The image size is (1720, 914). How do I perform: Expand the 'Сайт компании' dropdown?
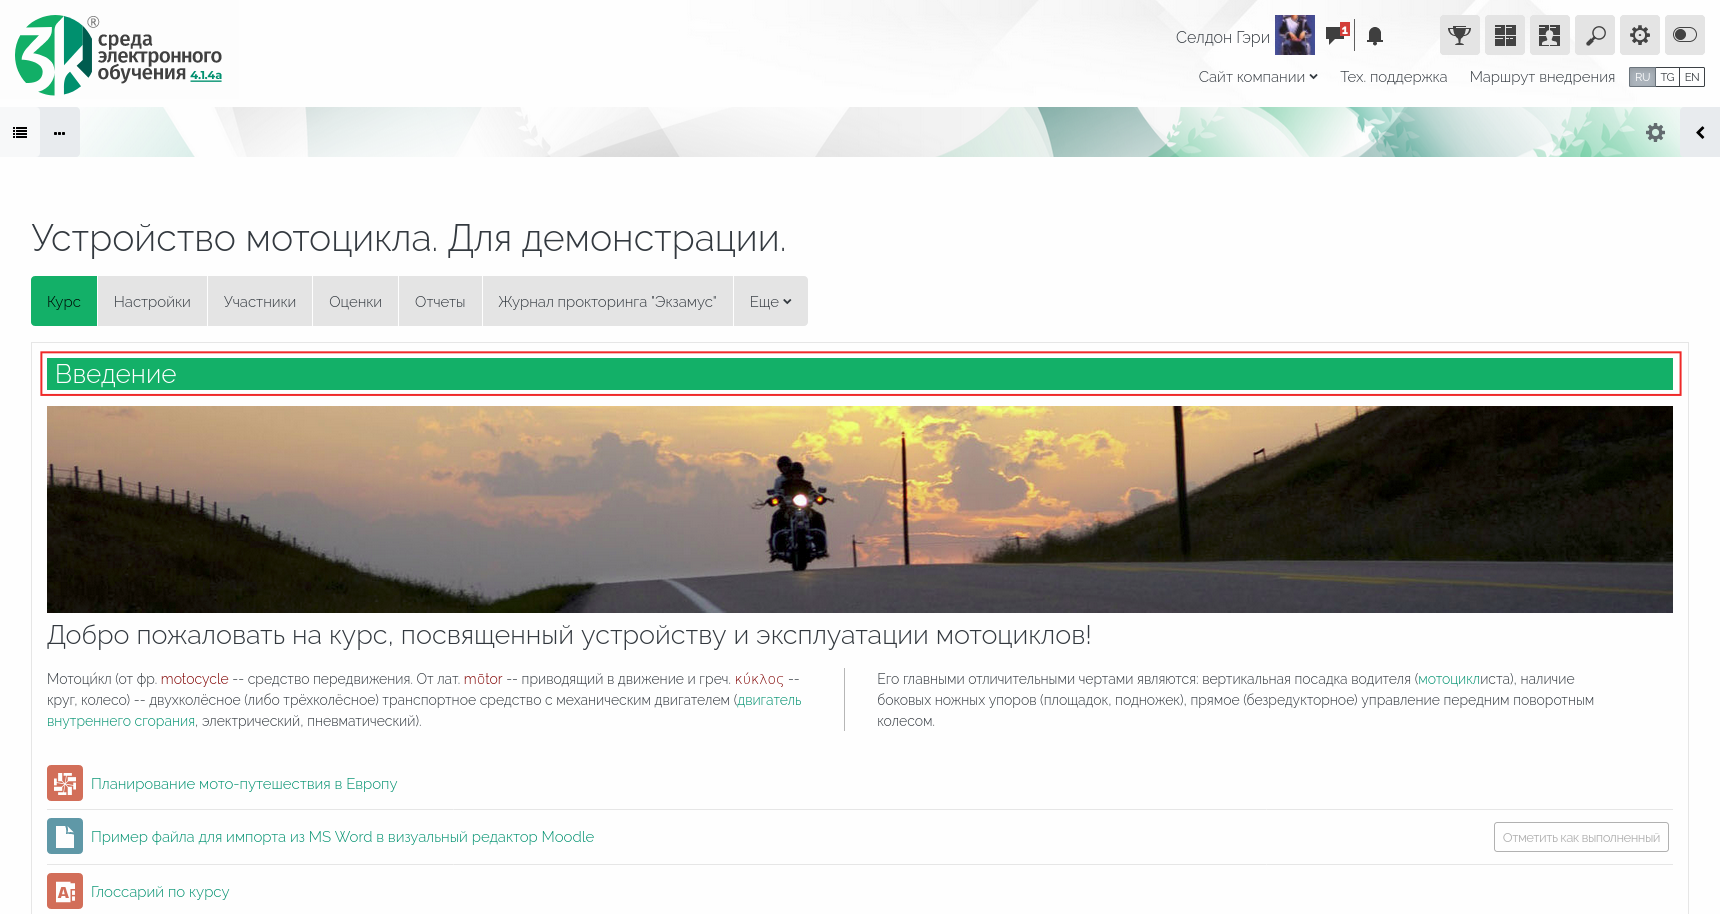(1258, 77)
